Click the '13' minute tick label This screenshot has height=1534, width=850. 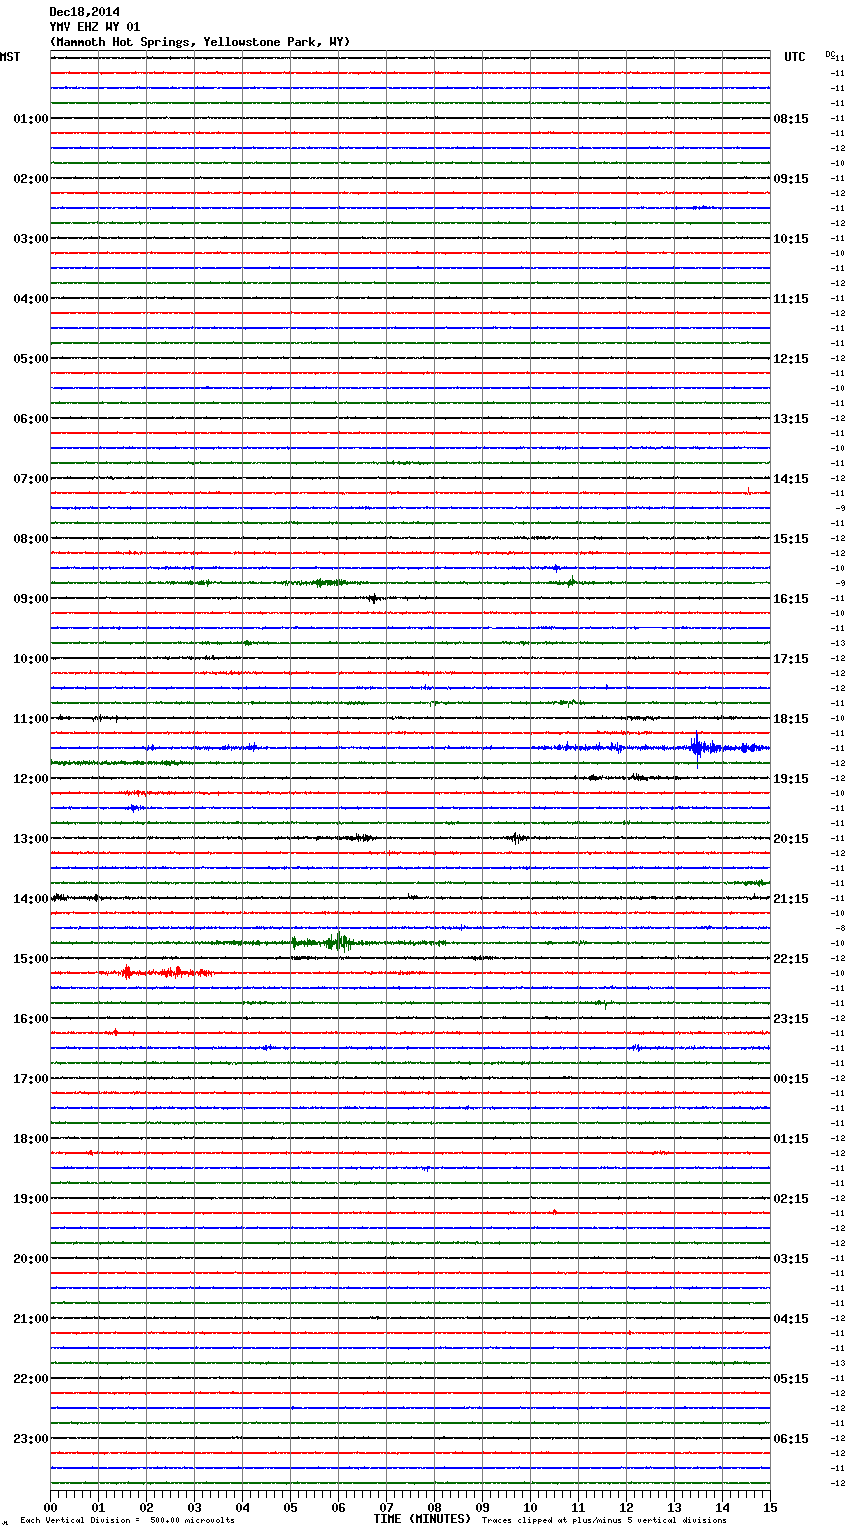pos(674,1508)
